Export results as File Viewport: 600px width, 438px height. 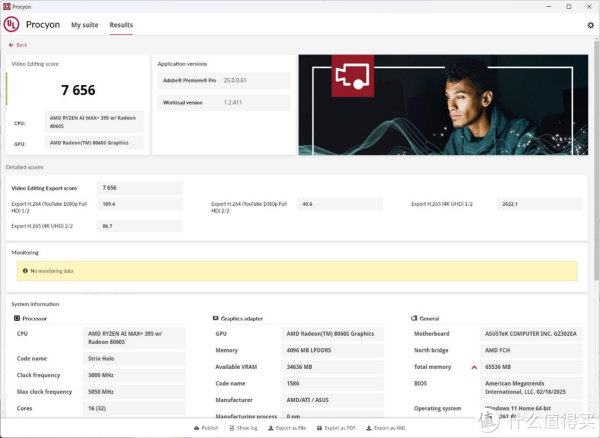(x=287, y=427)
